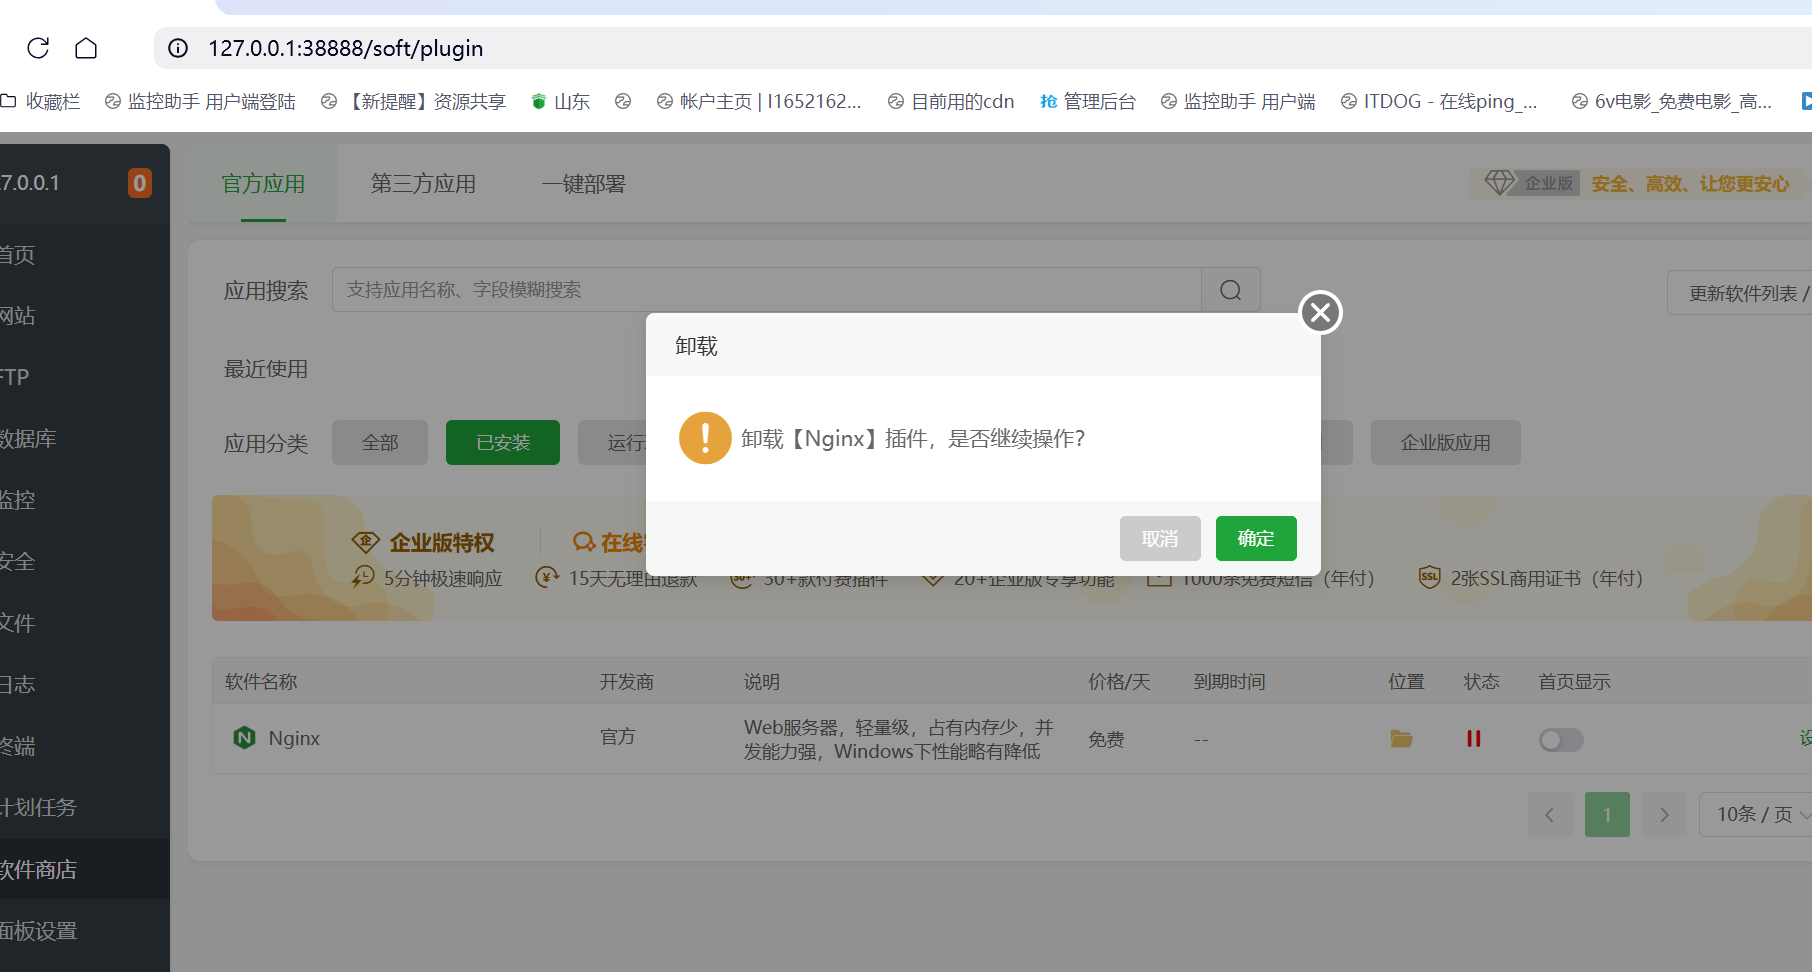The image size is (1812, 972).
Task: Click the Nginx logo icon in the table
Action: coord(244,738)
